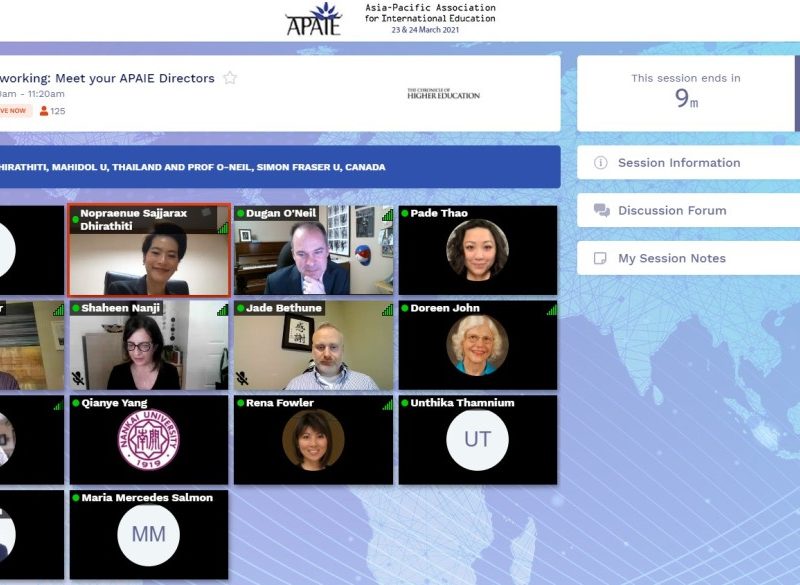Click signal strength icon on Dugan O'Neil's tile

(387, 215)
